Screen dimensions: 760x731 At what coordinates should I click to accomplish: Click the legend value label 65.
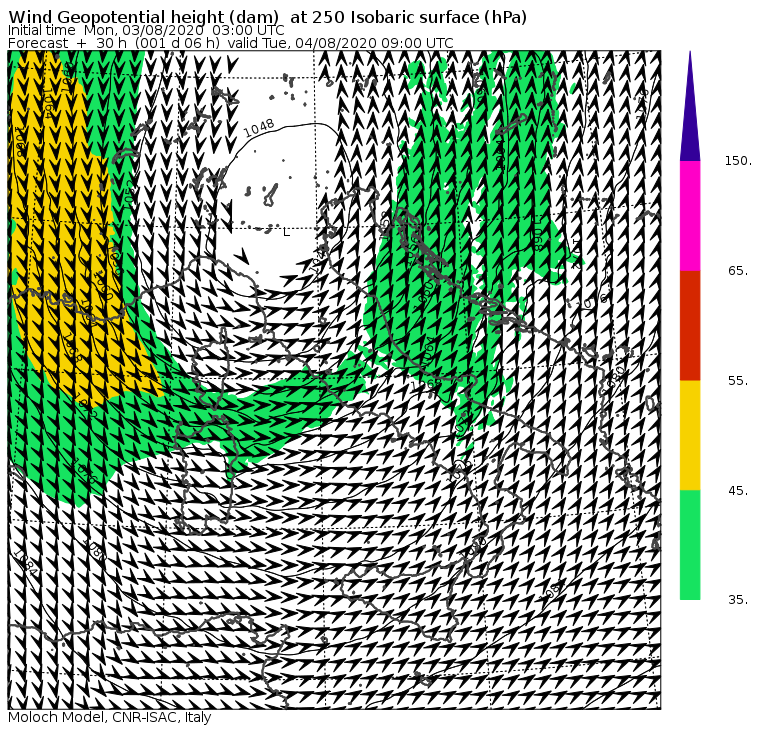[738, 270]
